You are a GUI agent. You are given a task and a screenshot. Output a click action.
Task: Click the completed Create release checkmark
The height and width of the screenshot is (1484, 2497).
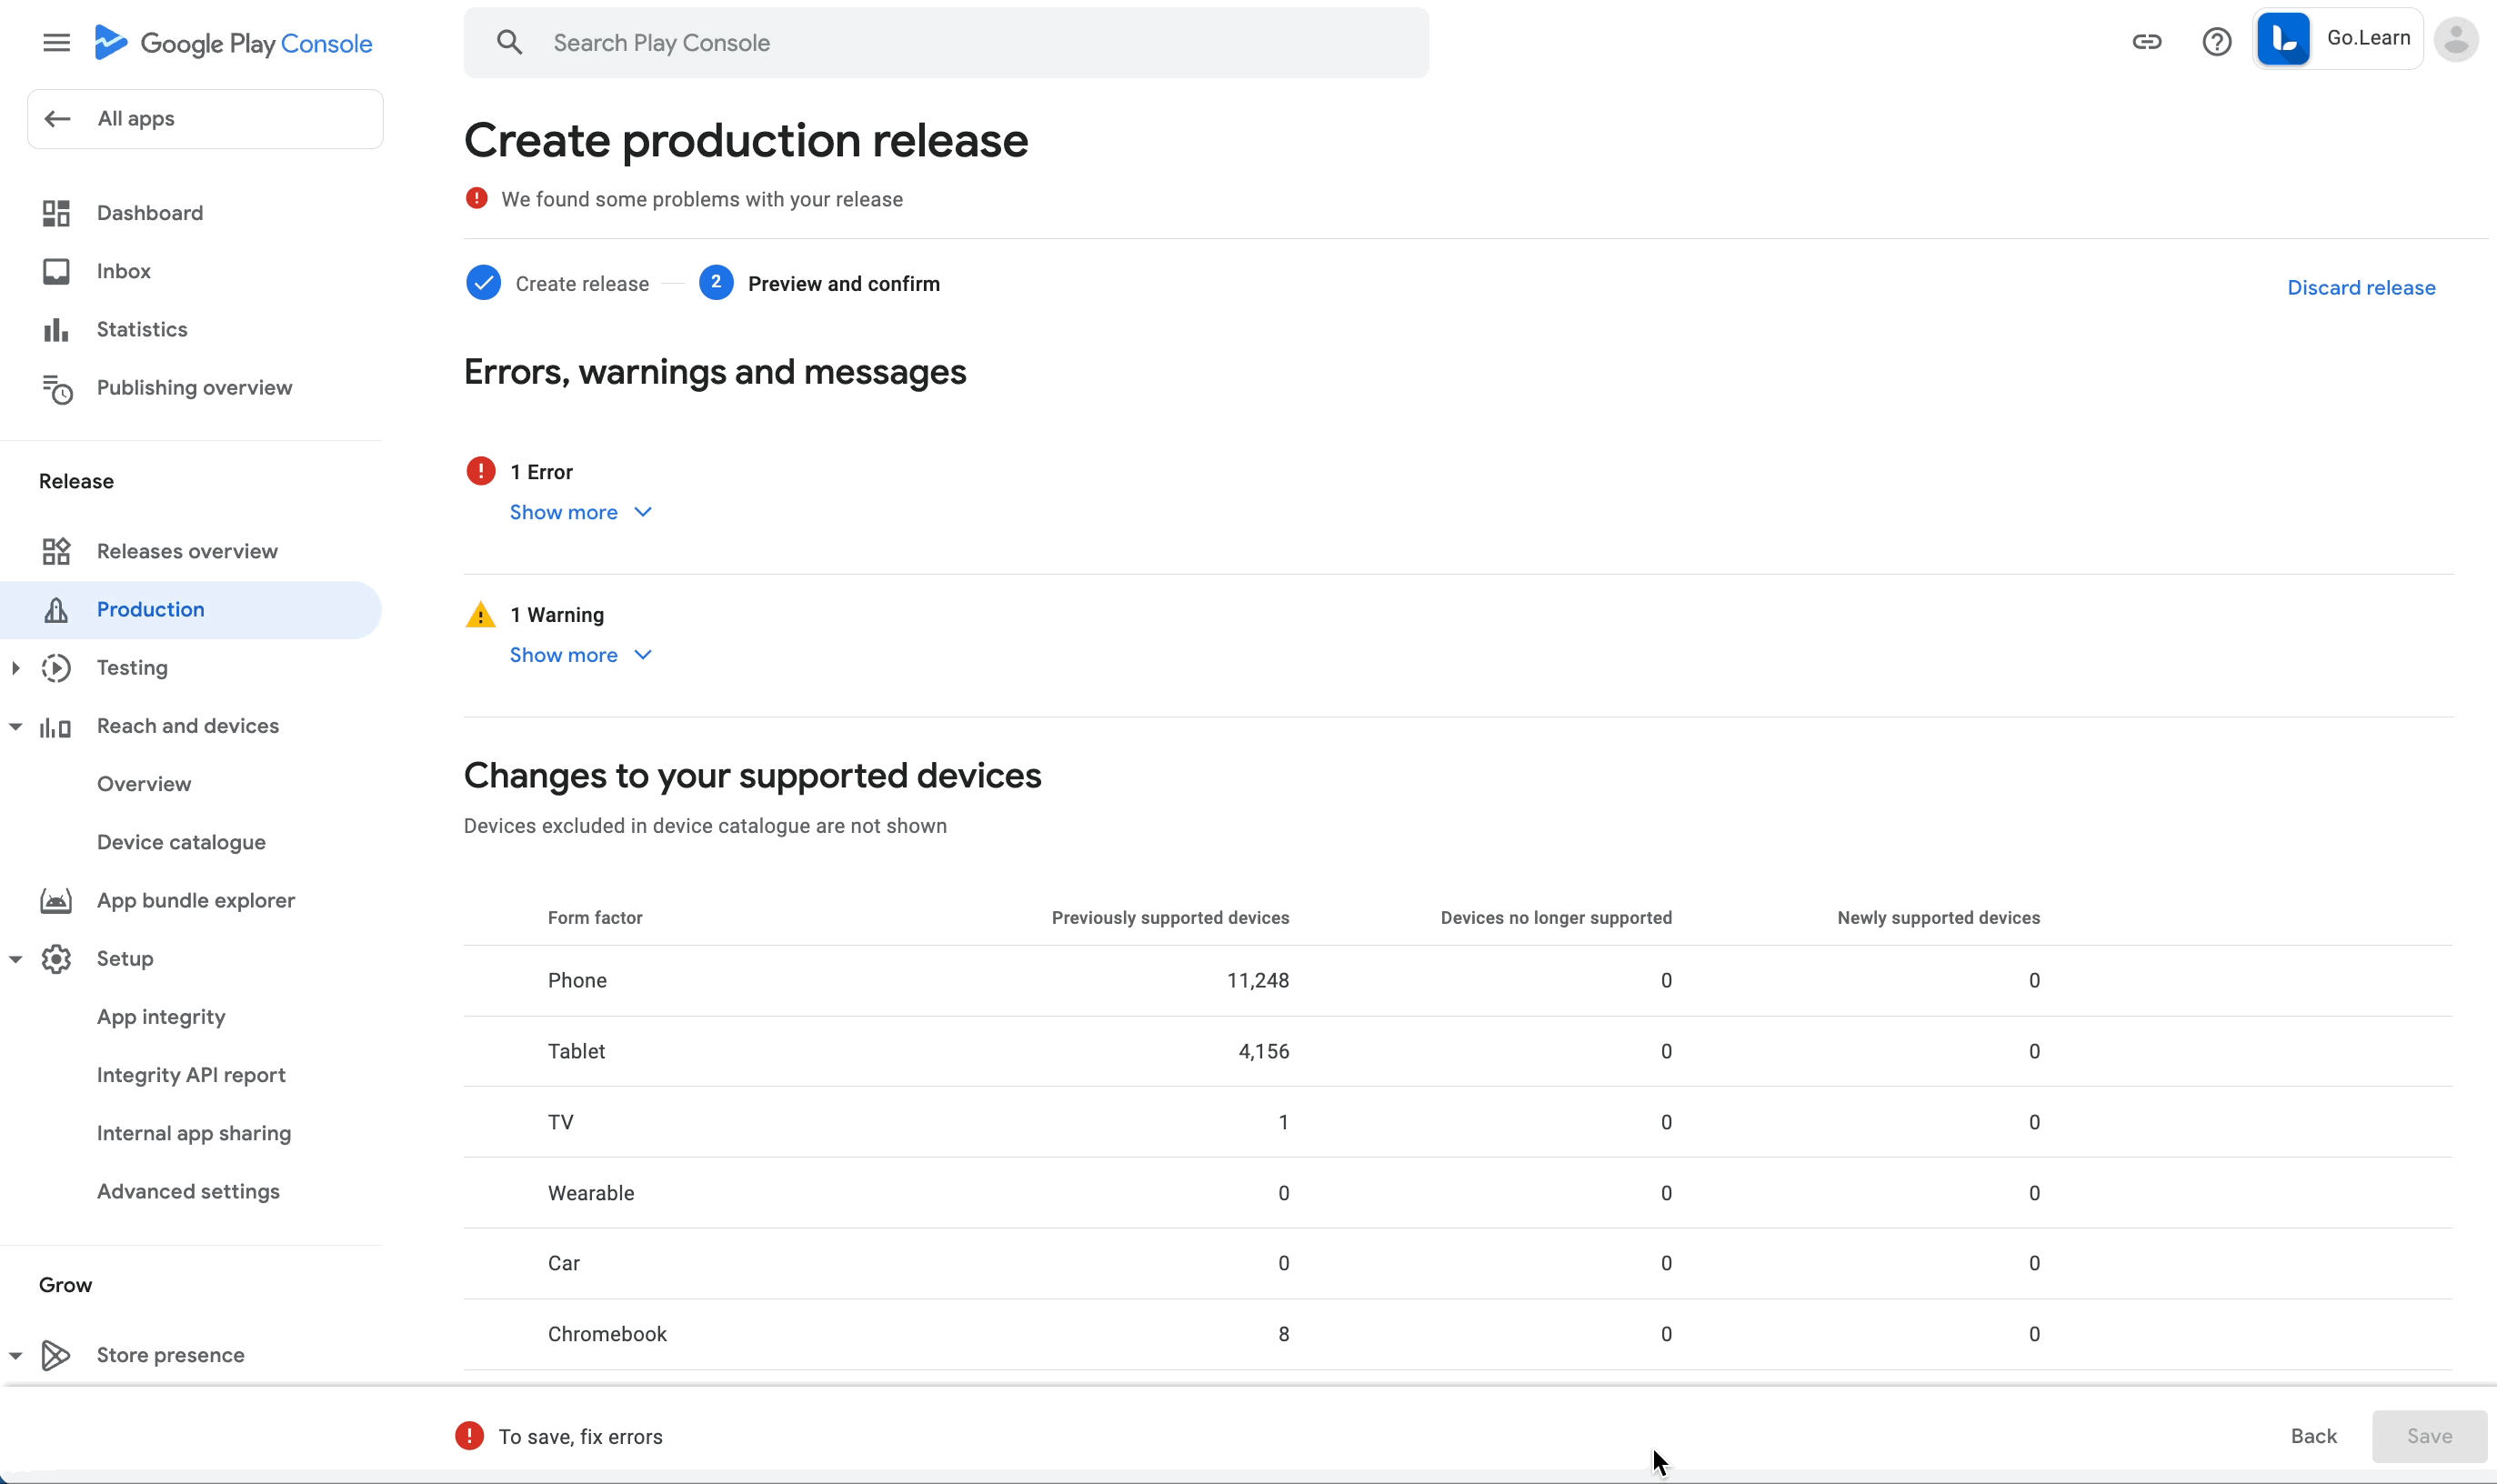click(484, 283)
